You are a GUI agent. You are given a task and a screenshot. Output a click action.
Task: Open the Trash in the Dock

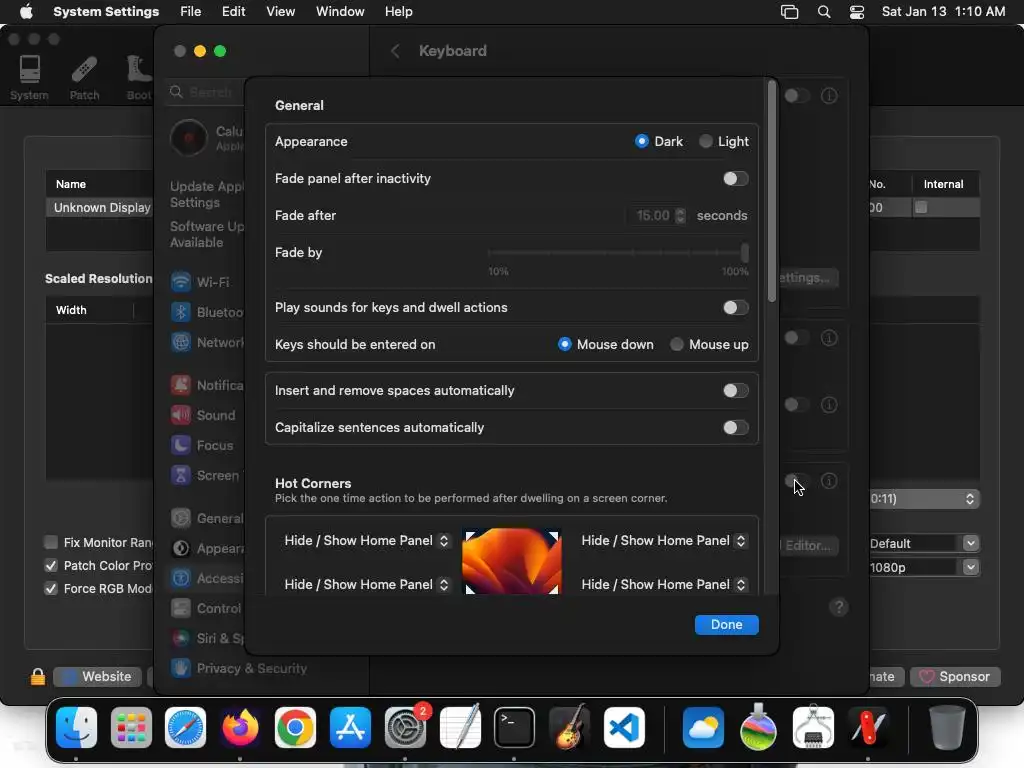(947, 727)
